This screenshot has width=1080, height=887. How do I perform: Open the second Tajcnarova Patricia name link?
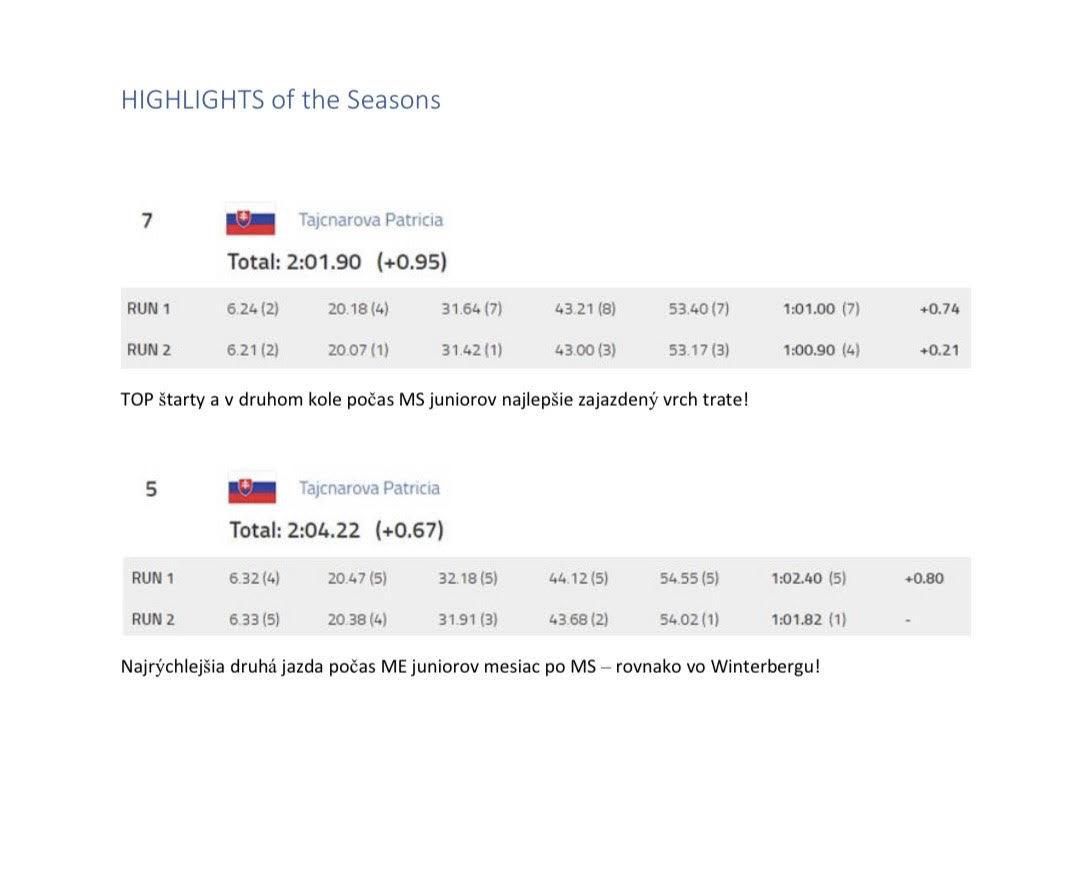click(x=369, y=488)
